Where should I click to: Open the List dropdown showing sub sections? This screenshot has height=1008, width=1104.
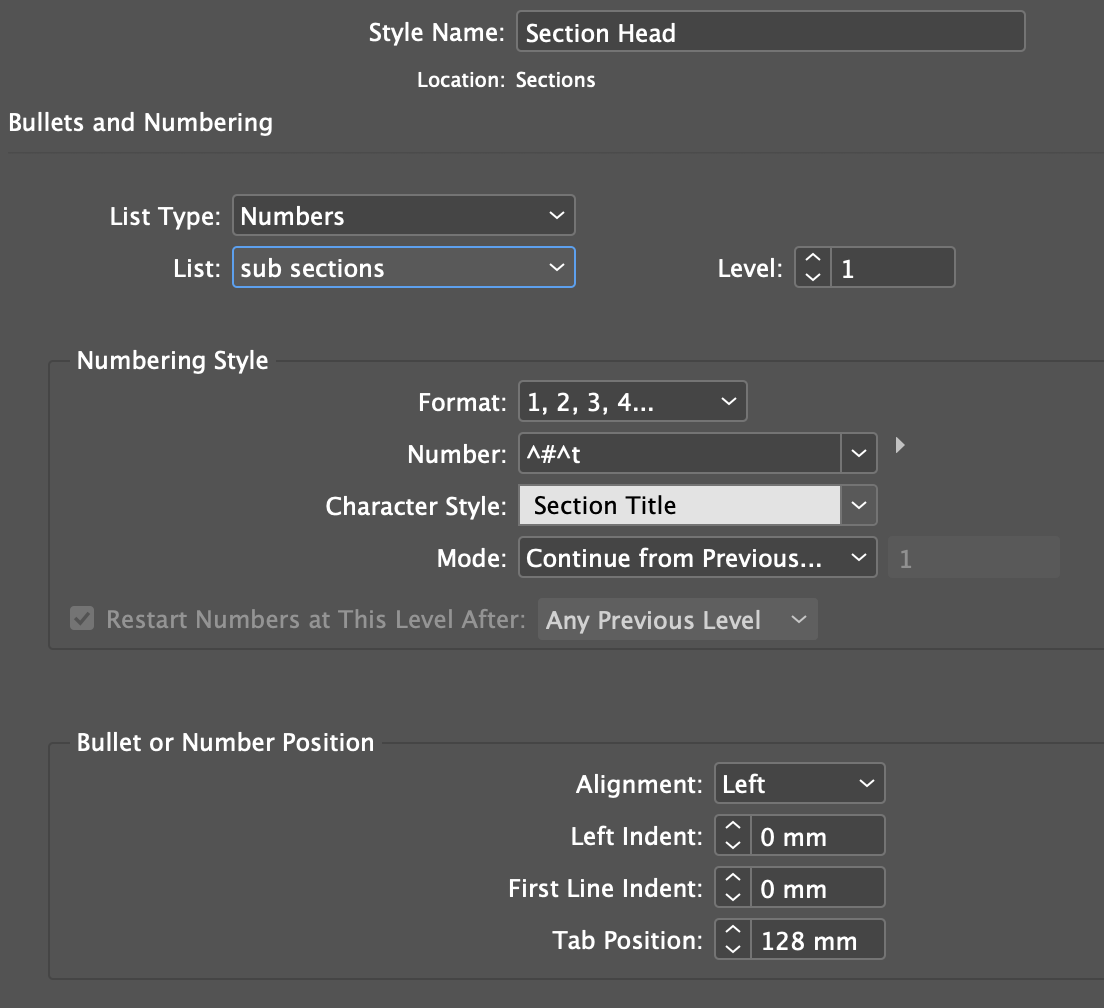coord(403,268)
